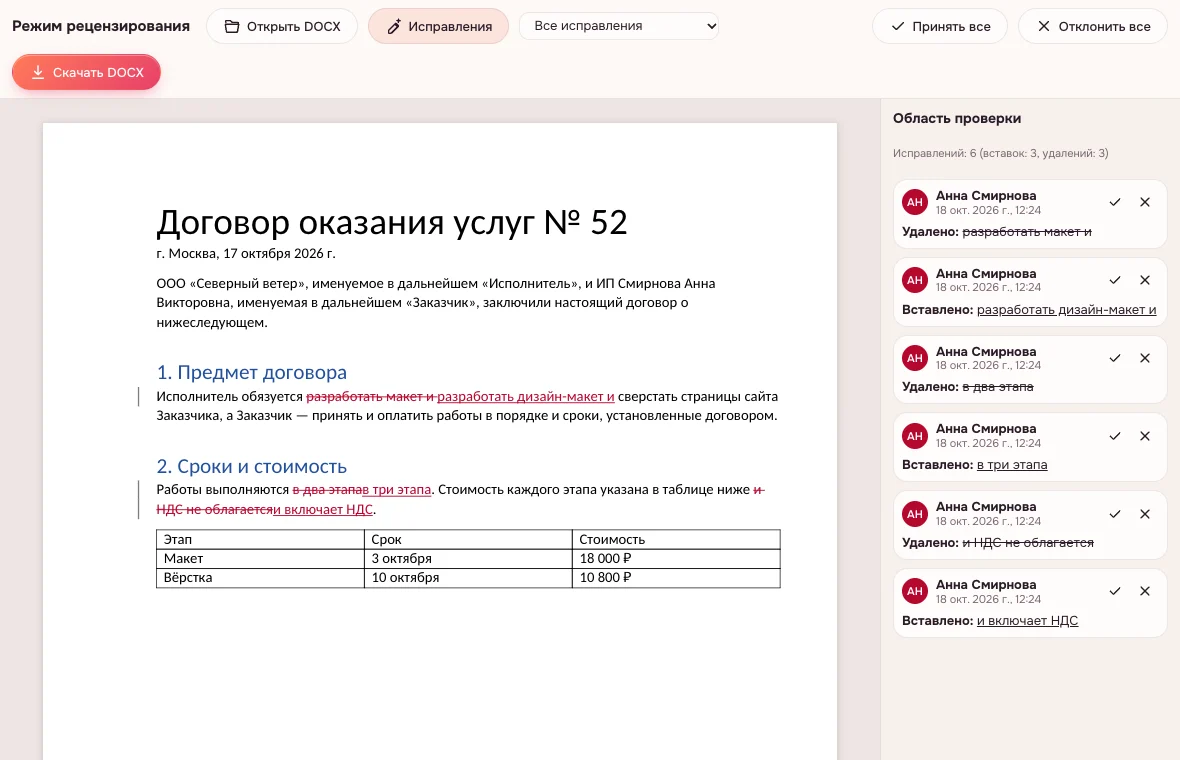Reject the insertion "в три этапа"
The image size is (1180, 760).
[x=1145, y=436]
